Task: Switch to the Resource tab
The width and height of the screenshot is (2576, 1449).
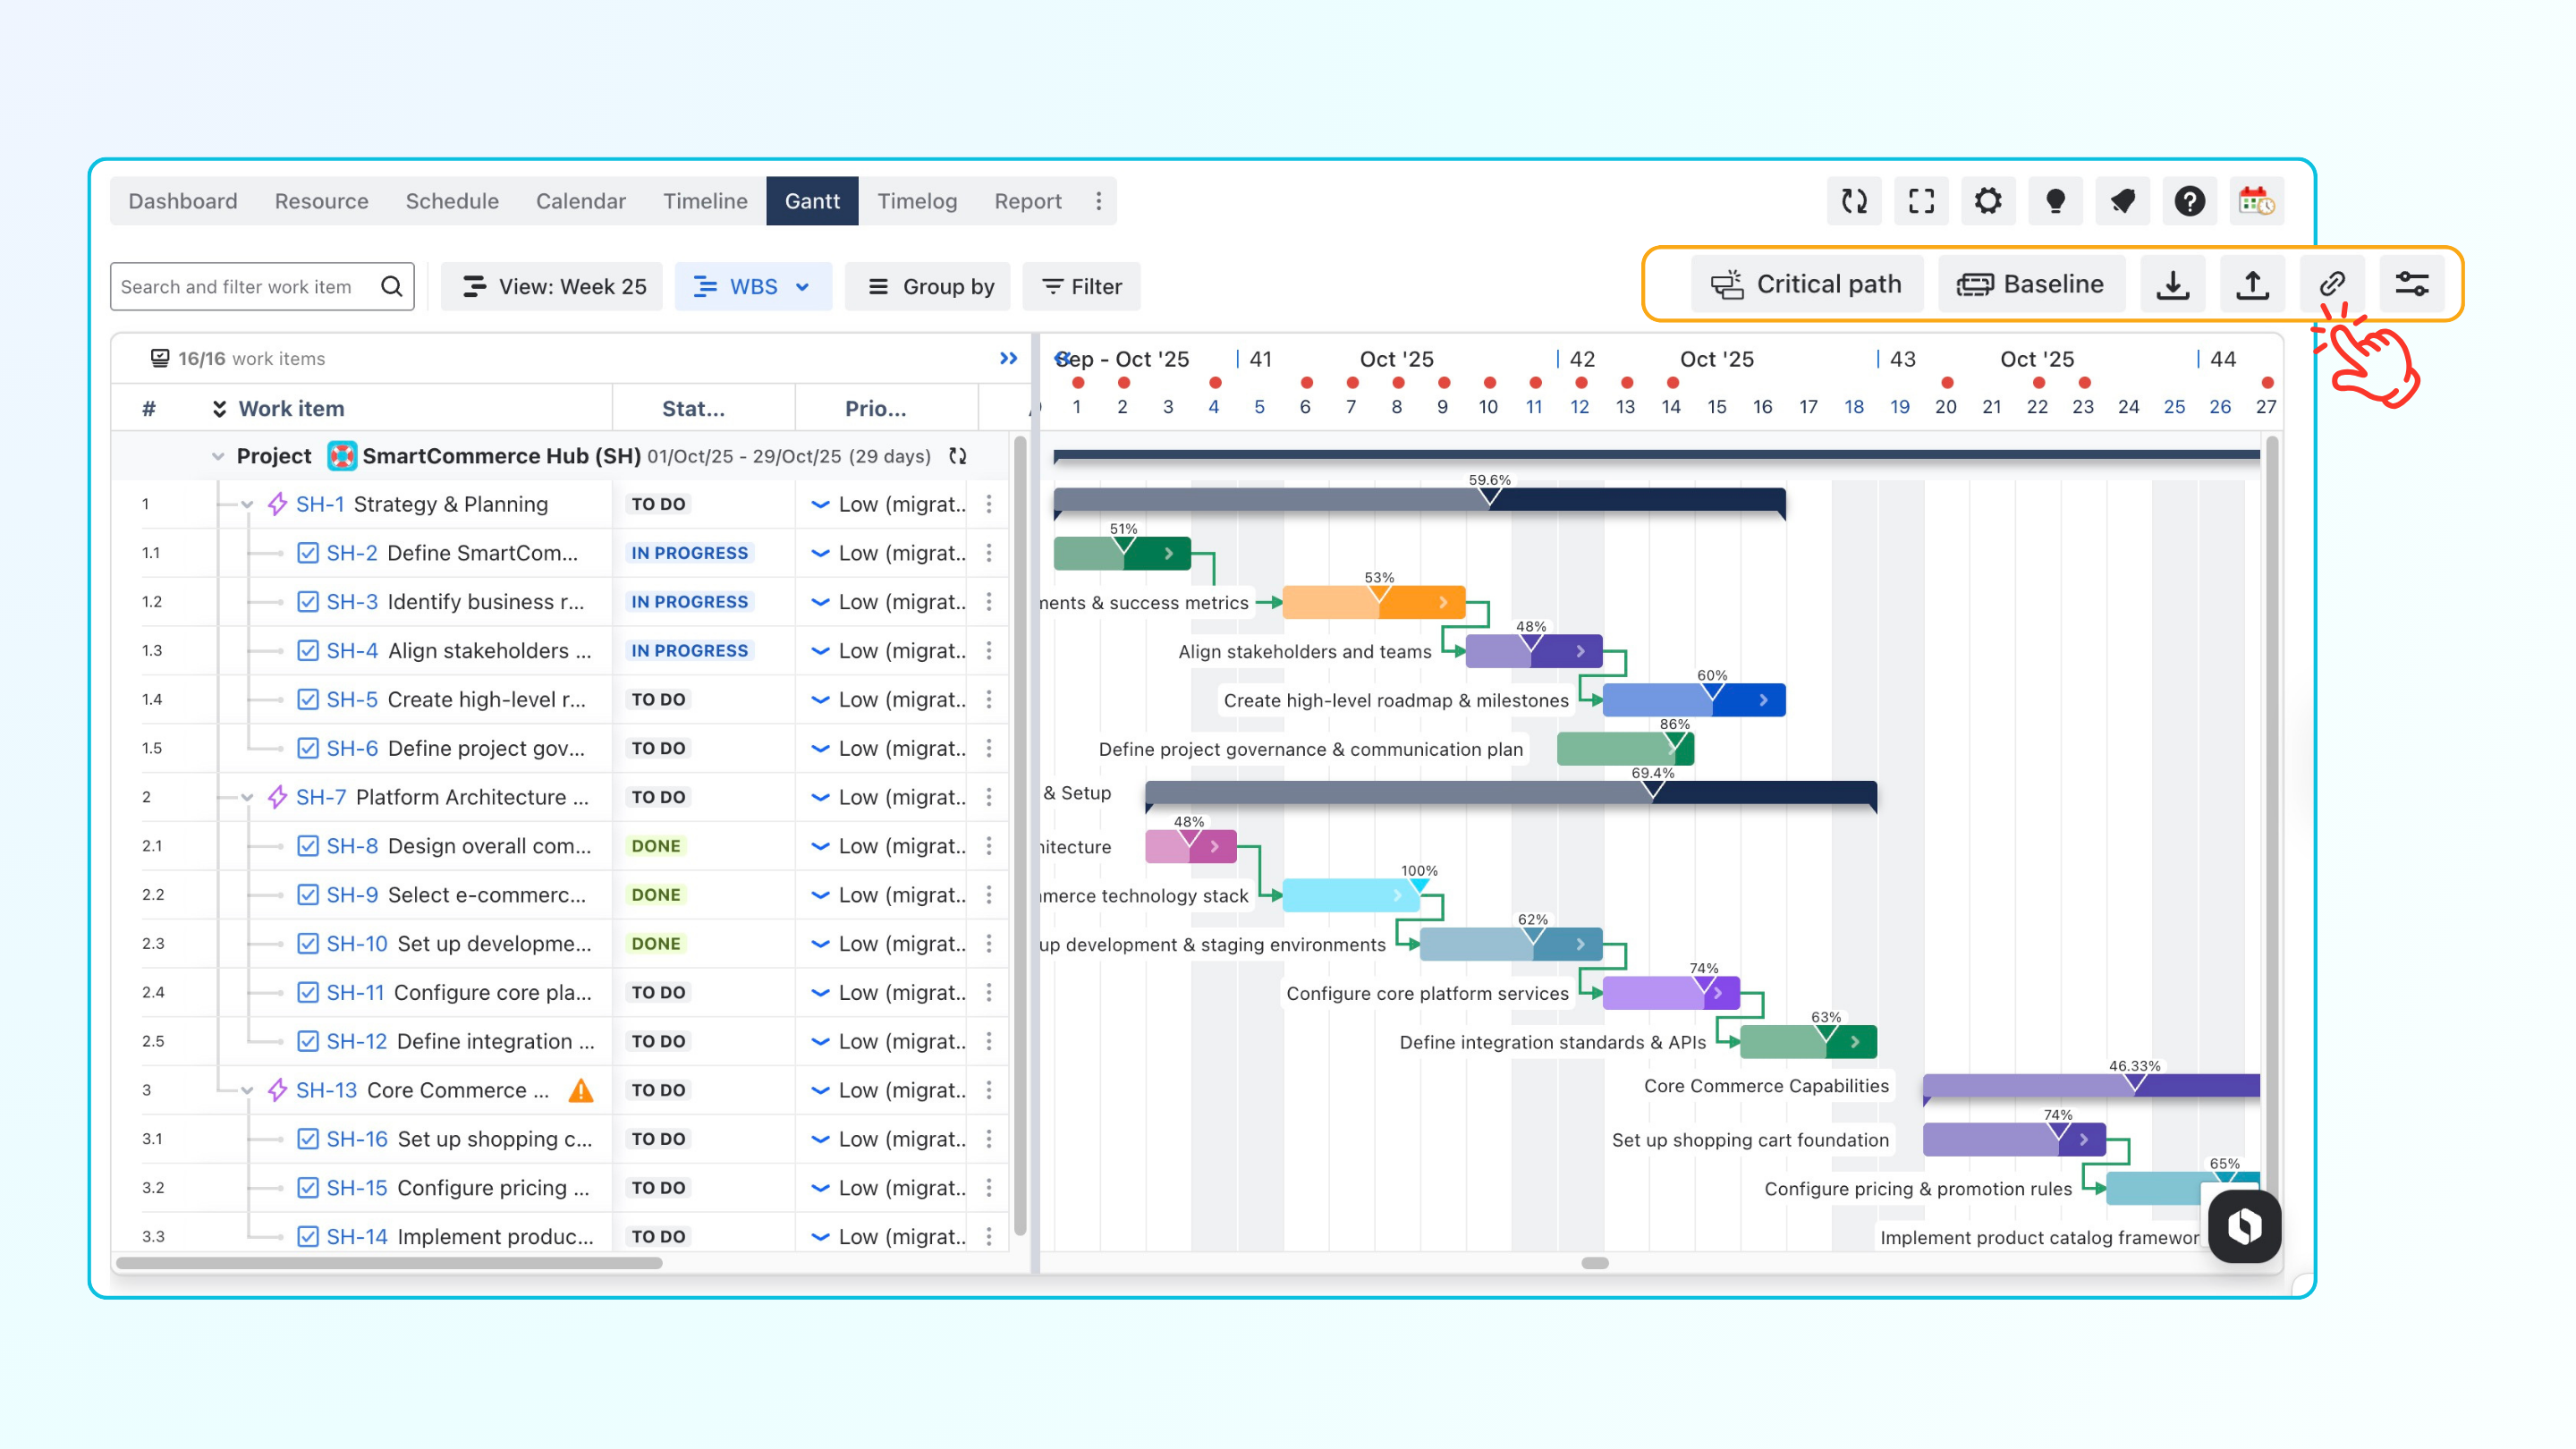Action: 321,201
